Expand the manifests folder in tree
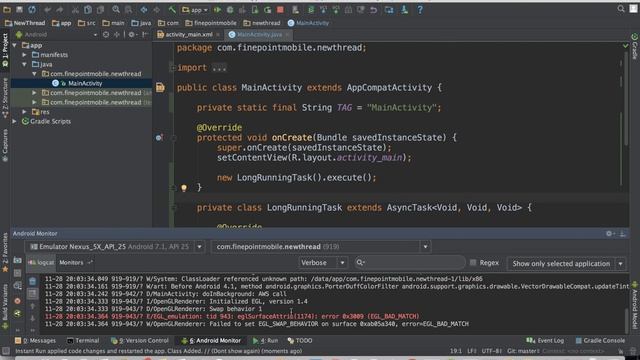The width and height of the screenshot is (640, 360). click(x=24, y=55)
